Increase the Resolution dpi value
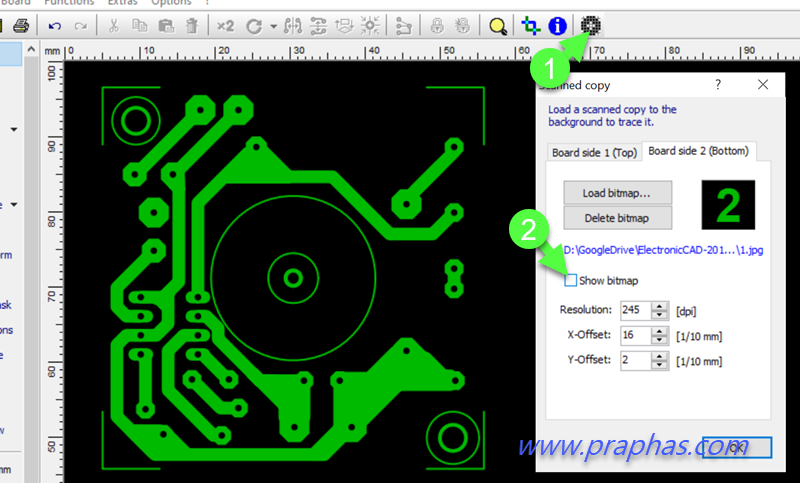The width and height of the screenshot is (800, 483). (x=659, y=305)
